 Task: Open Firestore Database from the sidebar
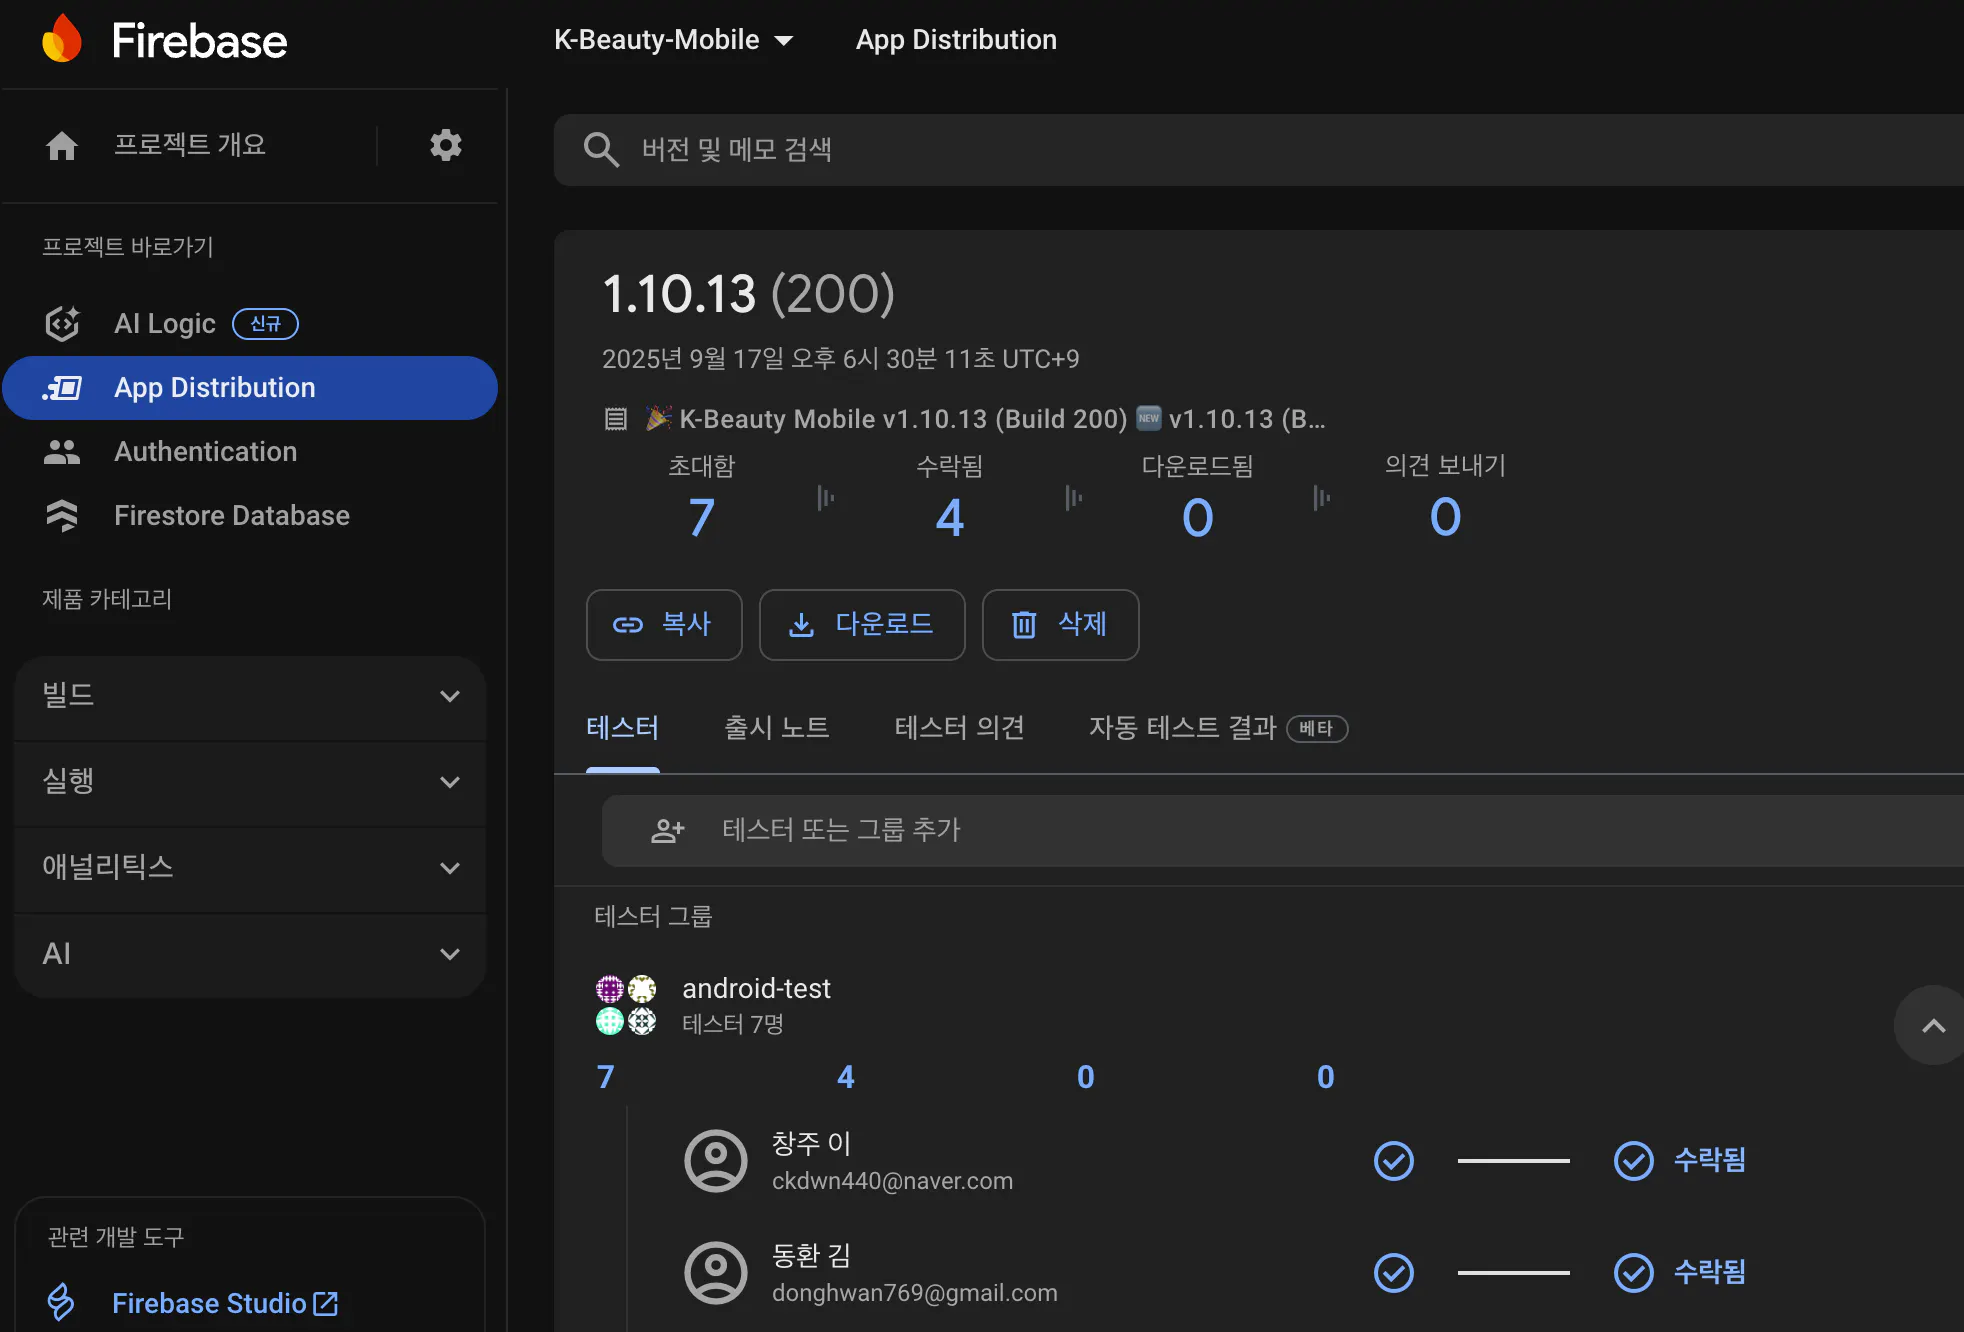pyautogui.click(x=231, y=515)
